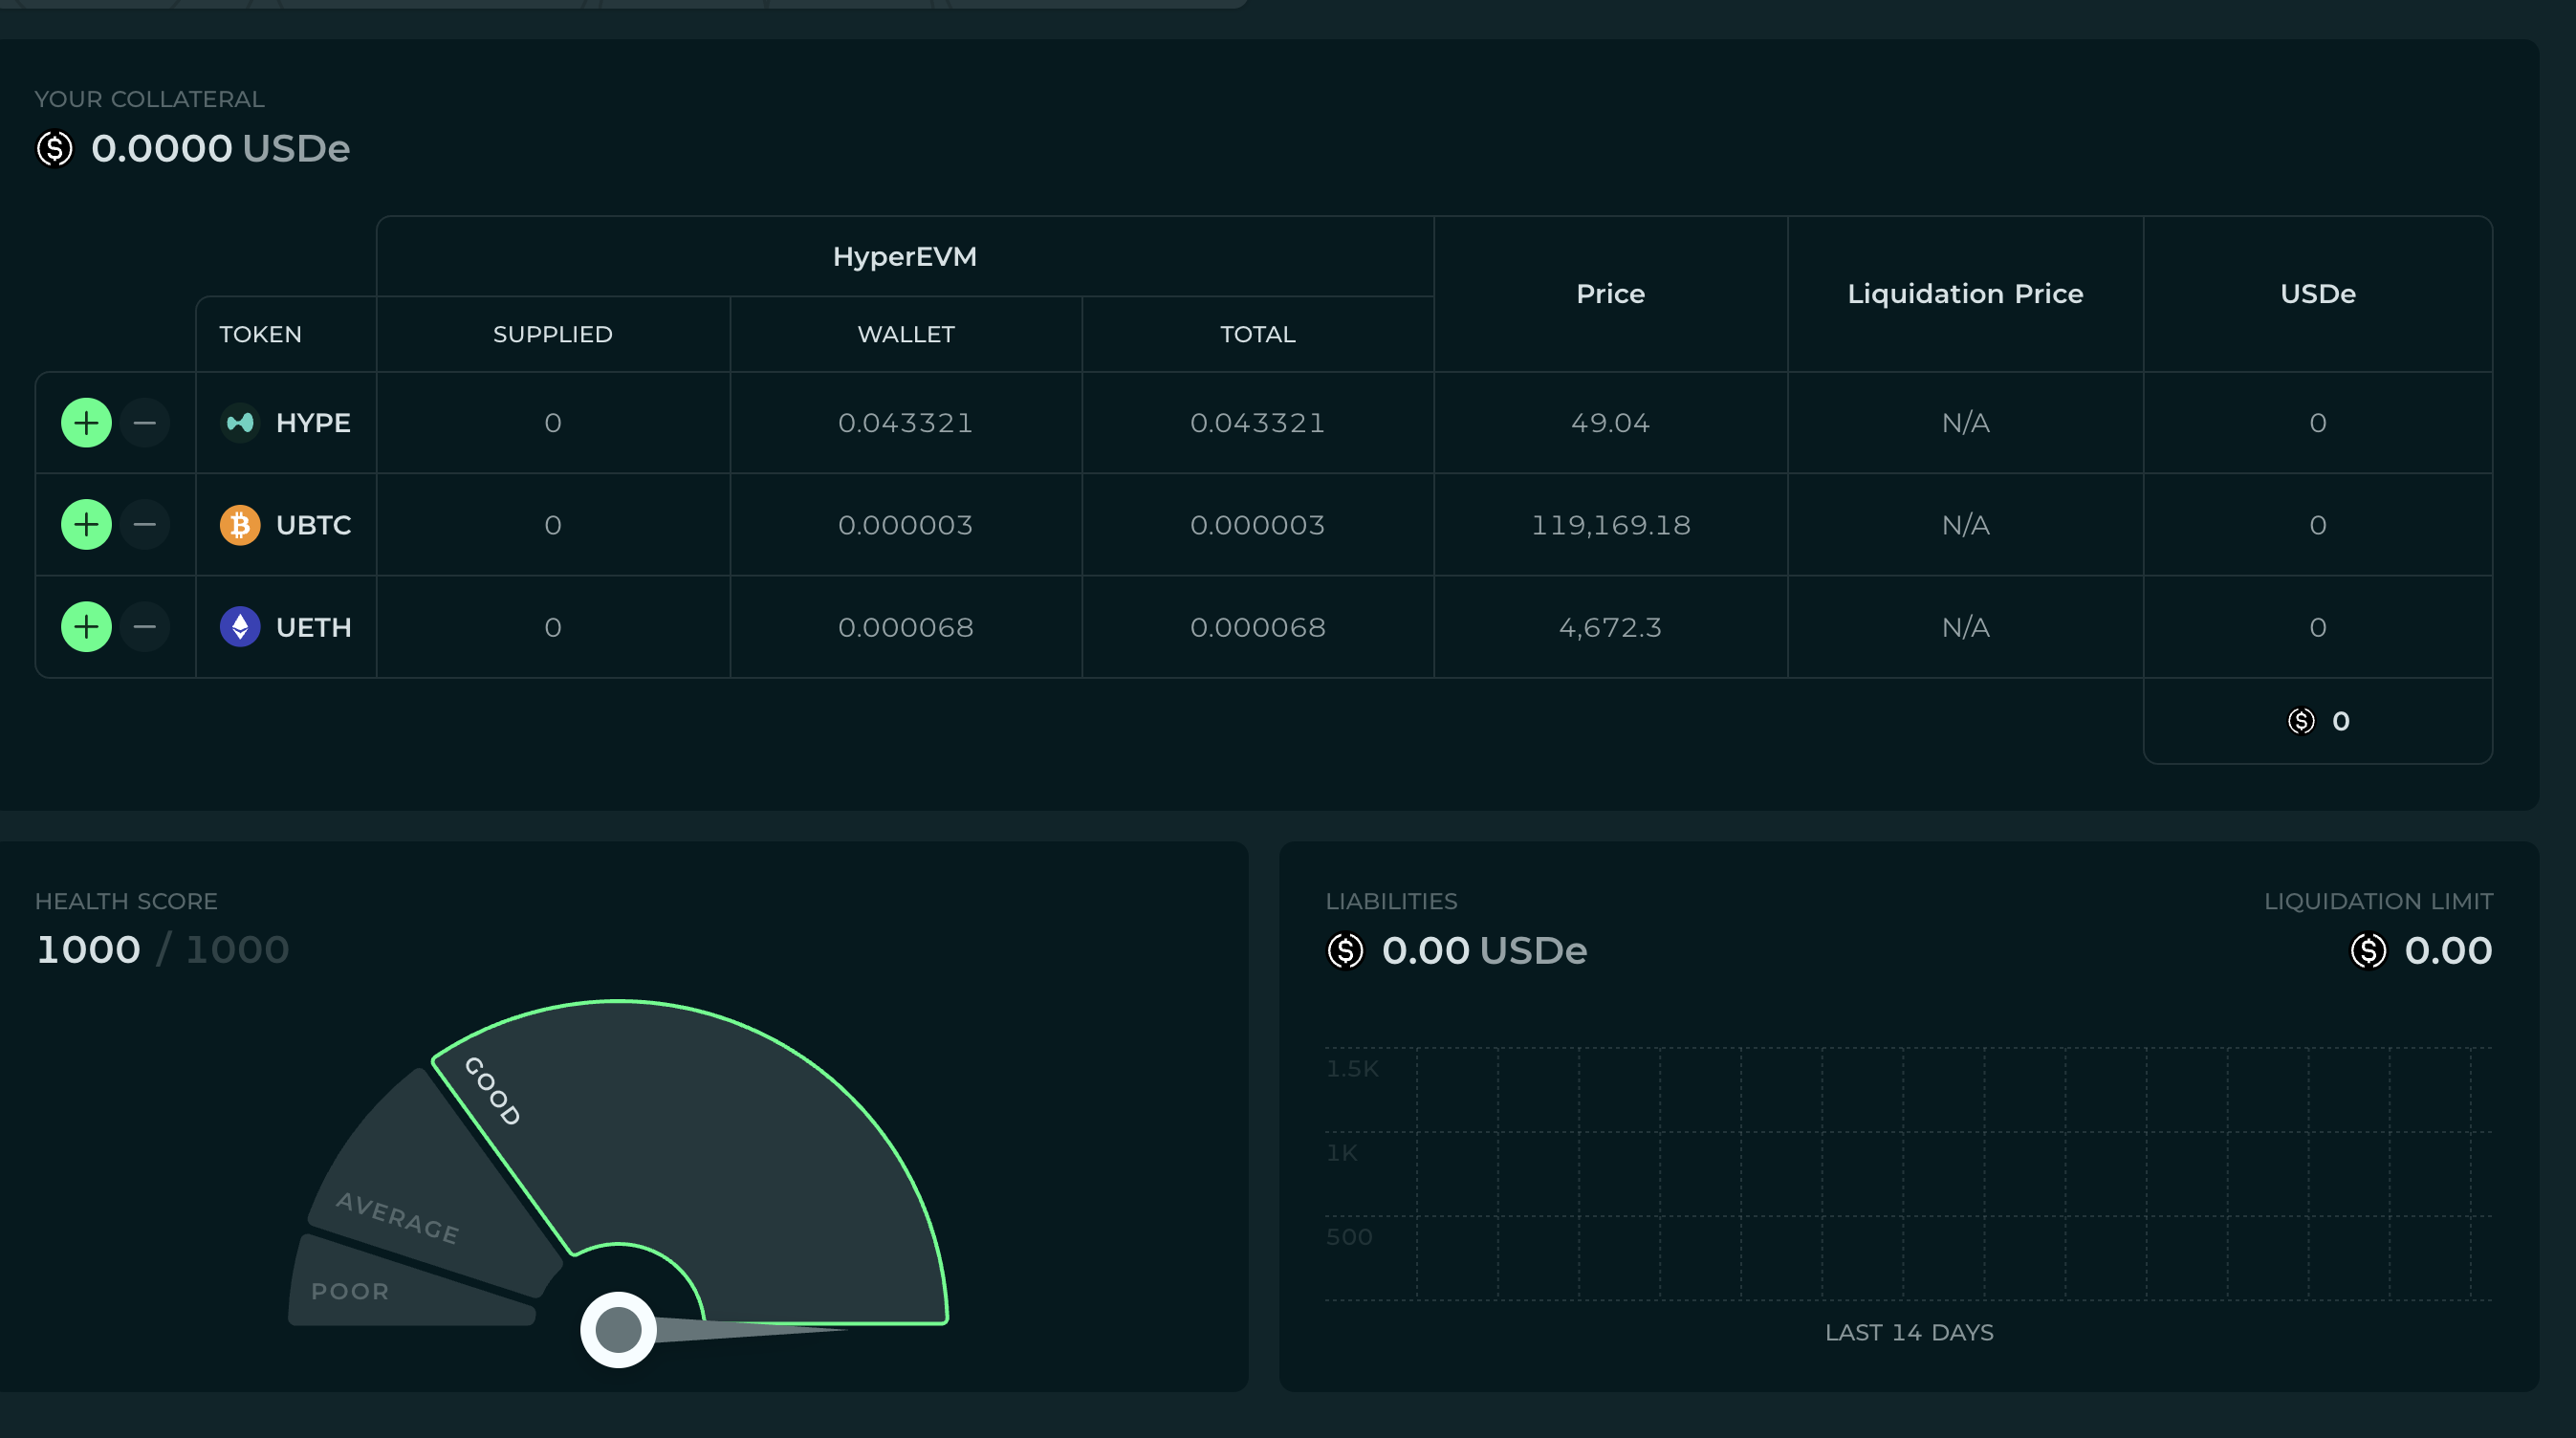Click the minus button in HYPE row
This screenshot has width=2576, height=1438.
point(145,423)
